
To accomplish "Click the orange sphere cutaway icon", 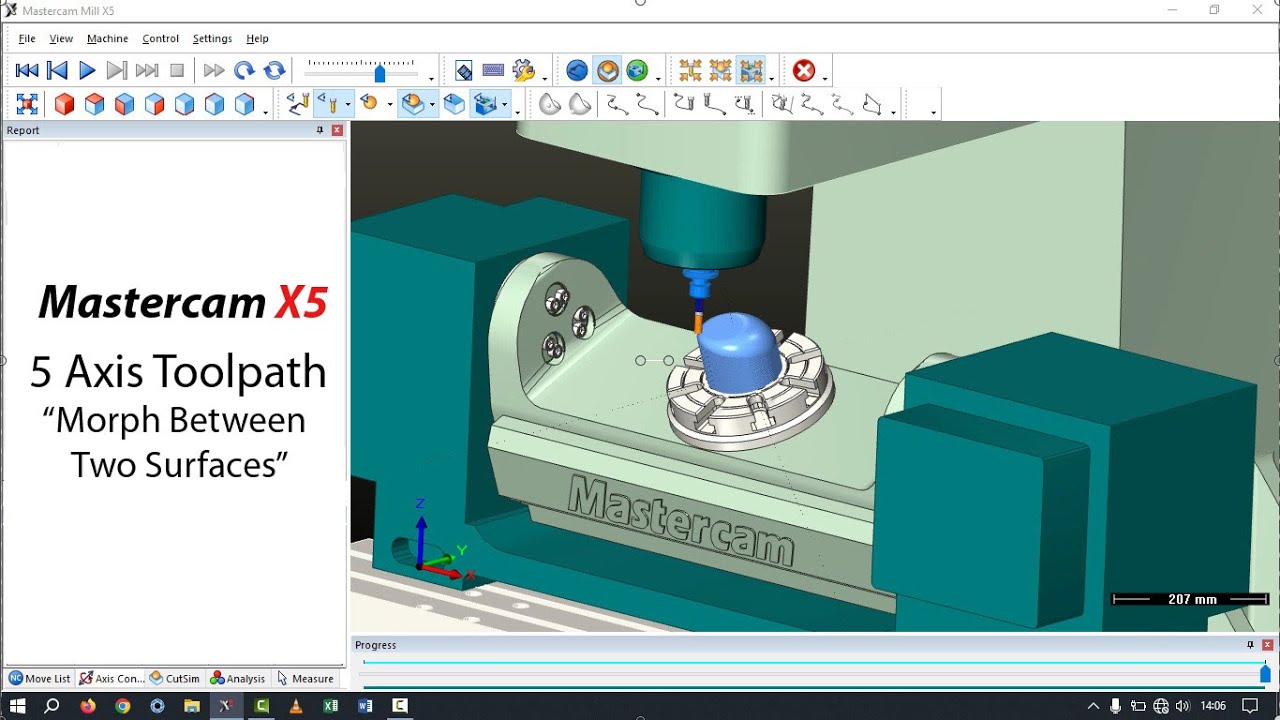I will 369,103.
